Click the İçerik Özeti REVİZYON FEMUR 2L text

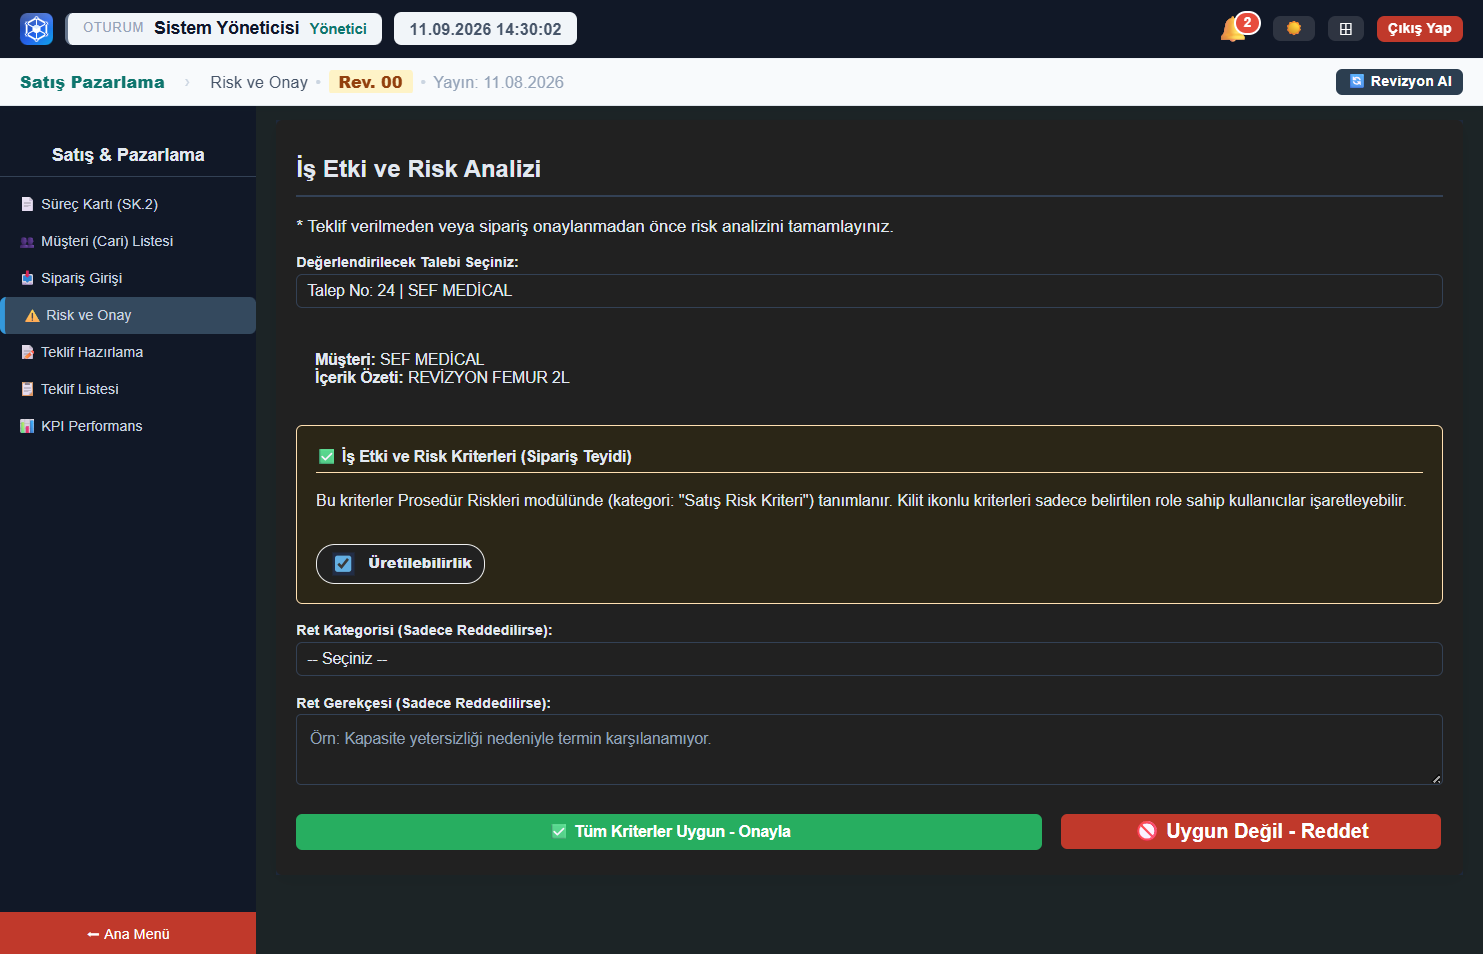point(442,378)
